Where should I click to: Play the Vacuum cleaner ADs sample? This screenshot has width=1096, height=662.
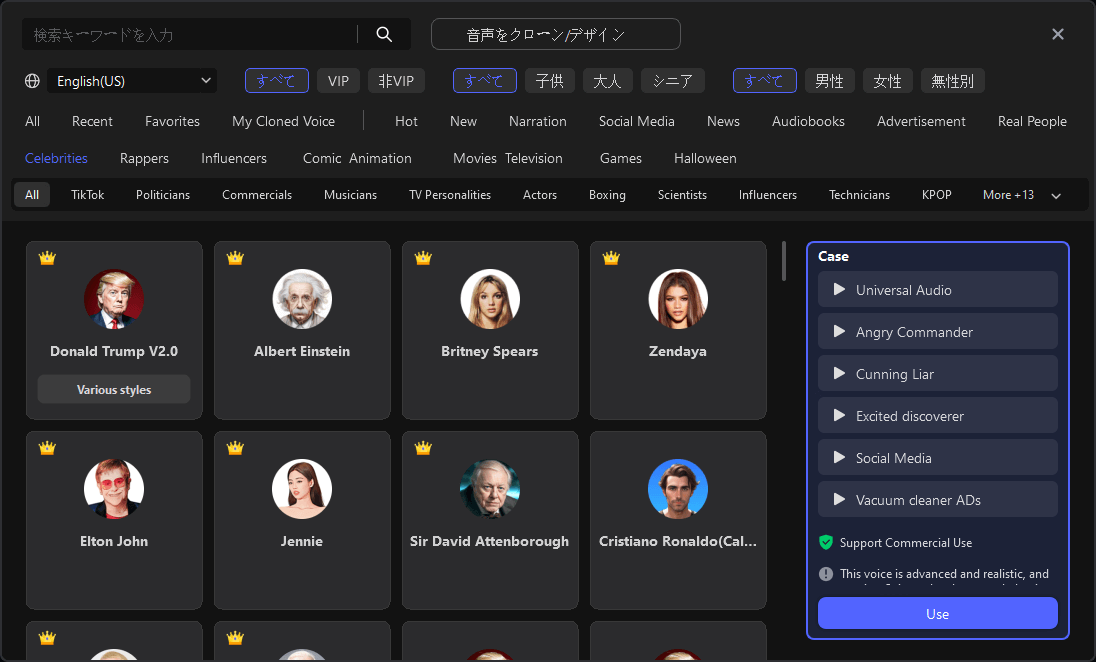click(839, 499)
